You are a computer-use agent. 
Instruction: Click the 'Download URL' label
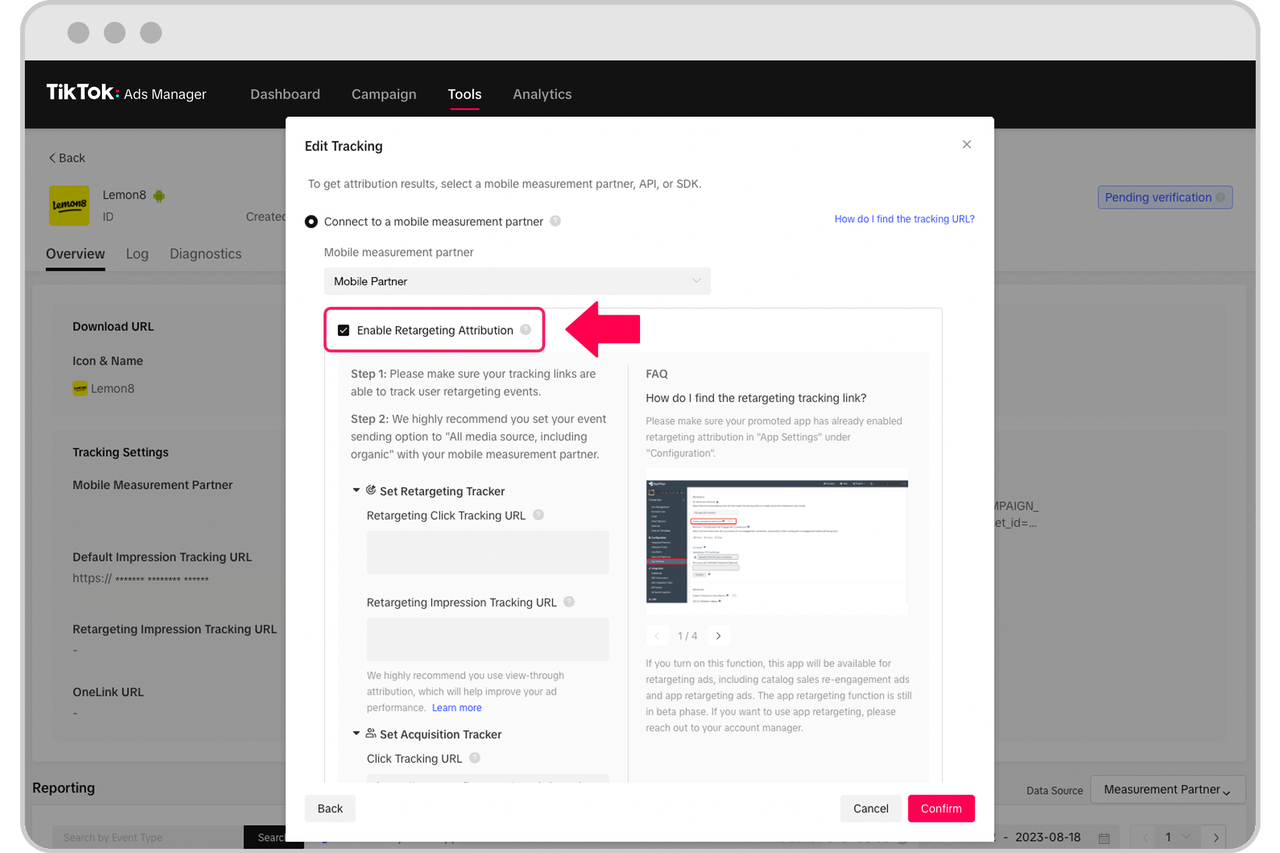pyautogui.click(x=113, y=326)
